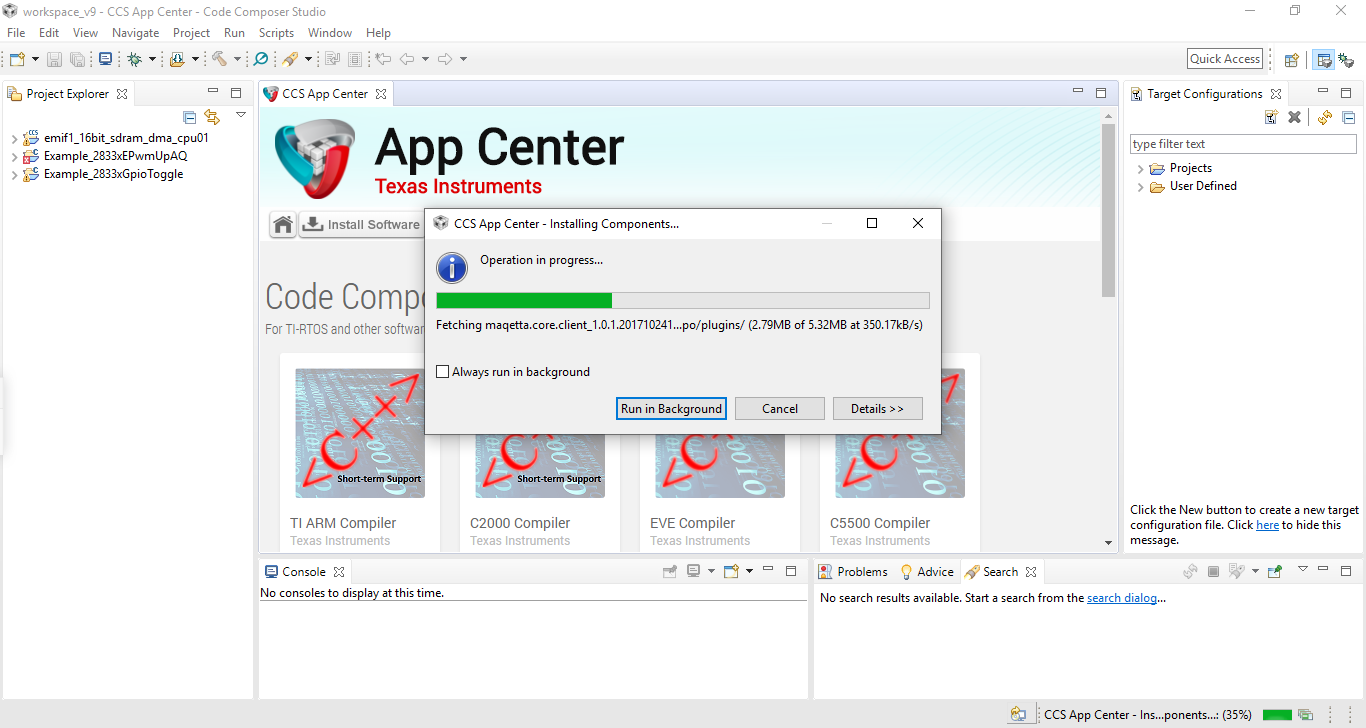Image resolution: width=1366 pixels, height=728 pixels.
Task: Click the App Center Home icon
Action: tap(283, 224)
